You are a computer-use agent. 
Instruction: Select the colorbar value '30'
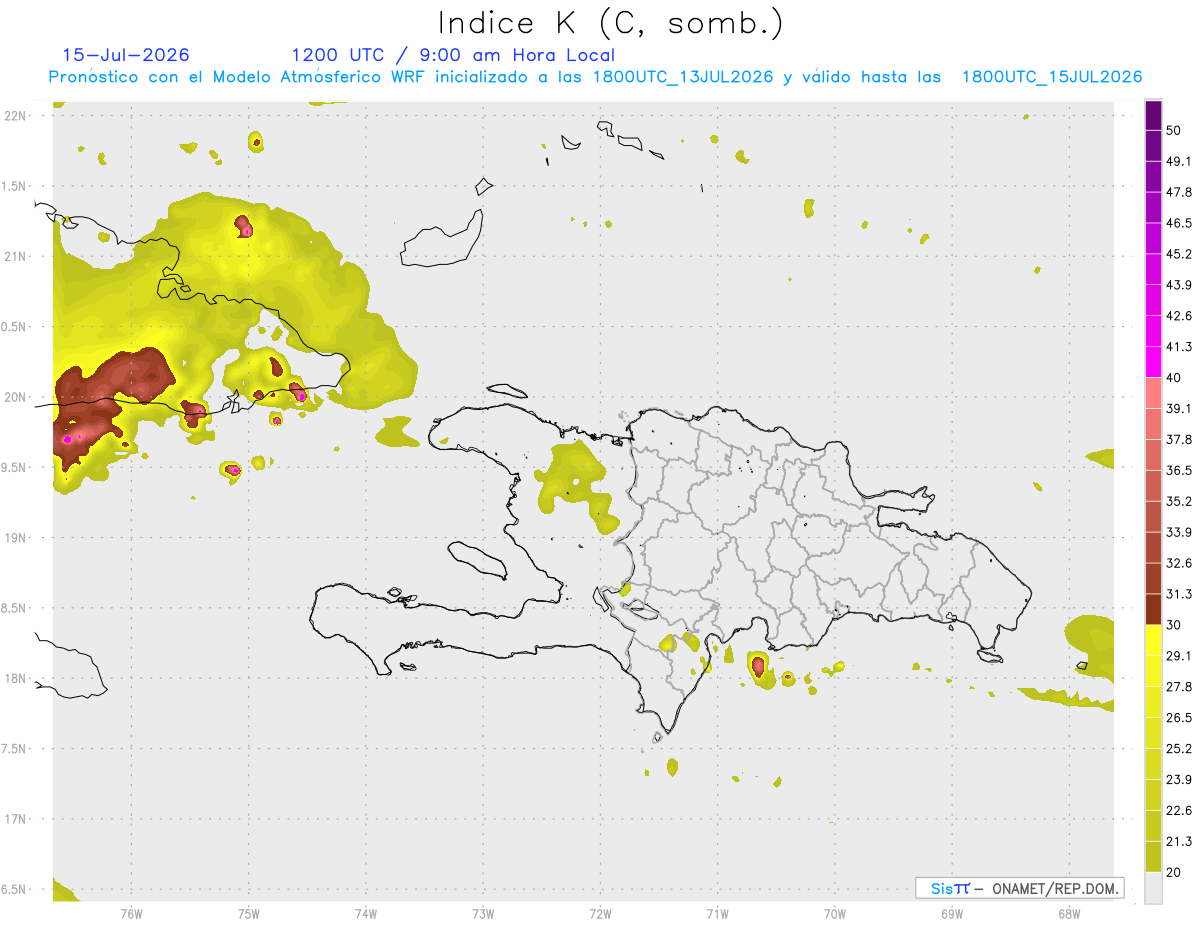(x=1174, y=625)
